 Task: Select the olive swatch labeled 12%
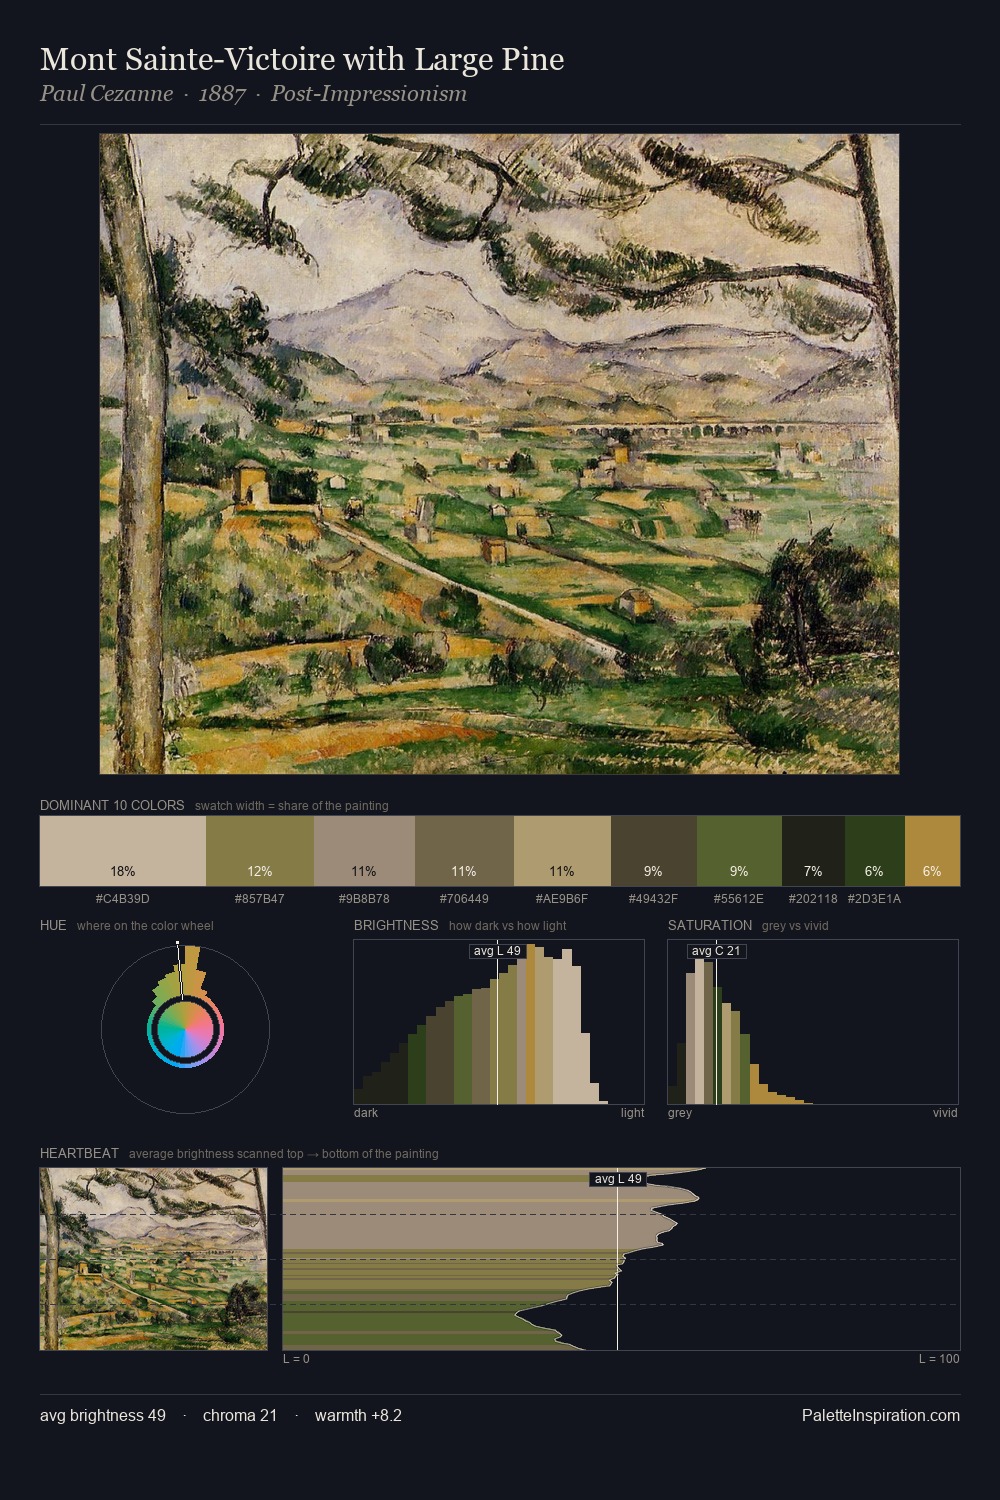(260, 851)
